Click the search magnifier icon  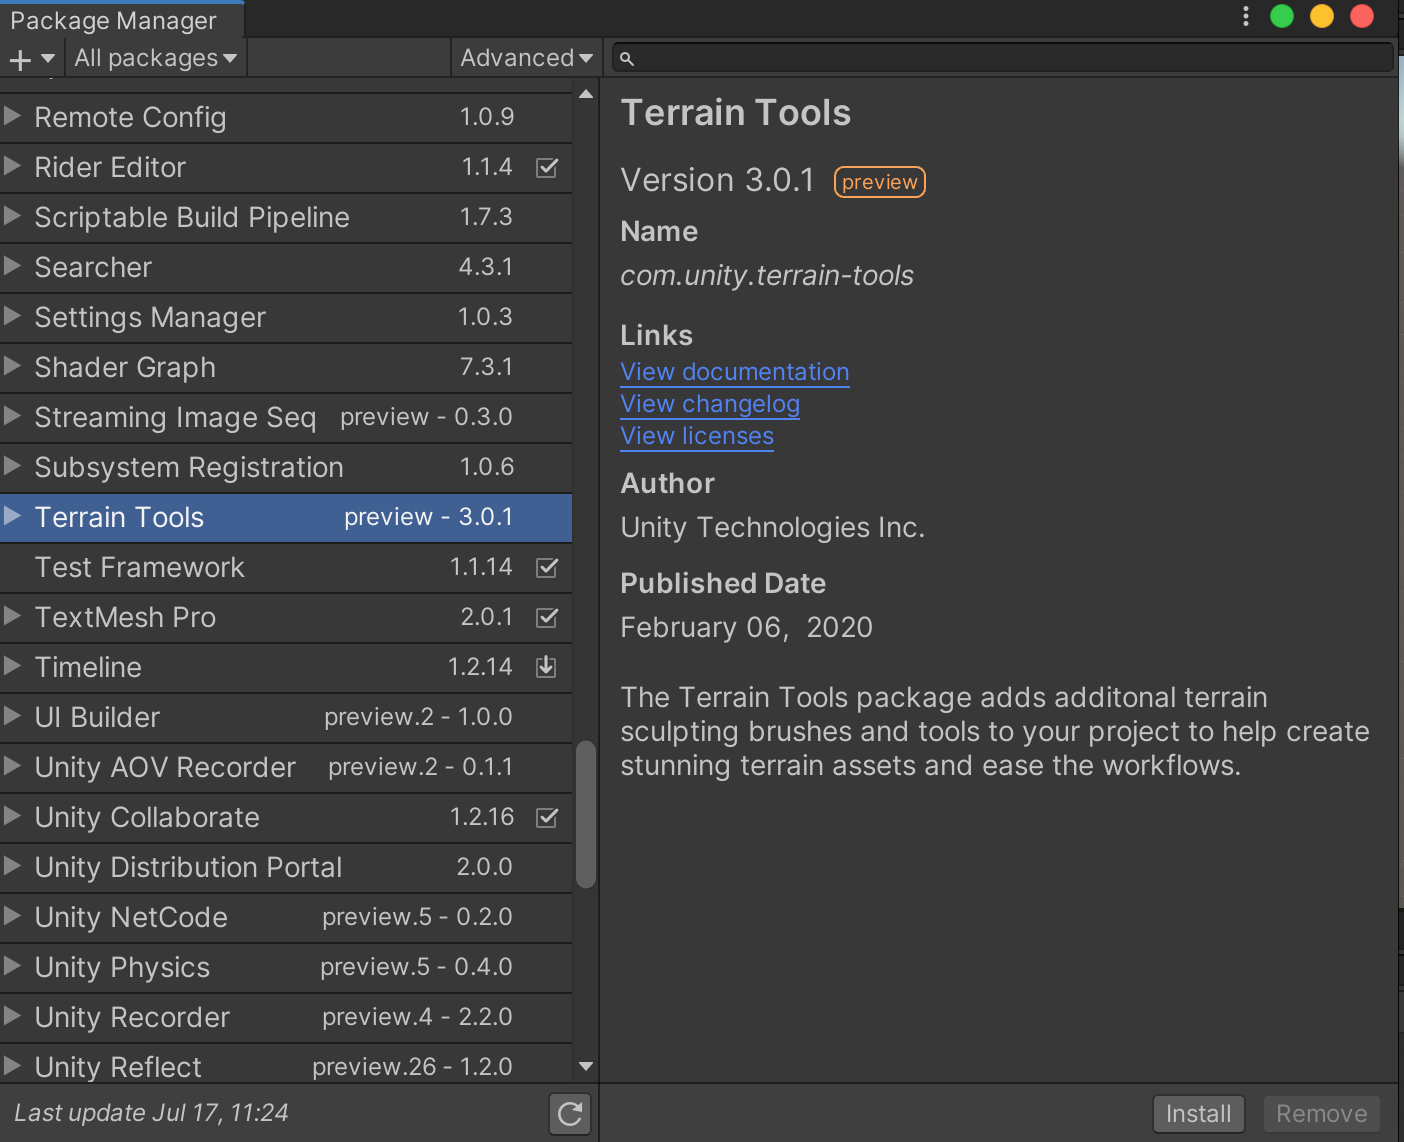tap(627, 59)
